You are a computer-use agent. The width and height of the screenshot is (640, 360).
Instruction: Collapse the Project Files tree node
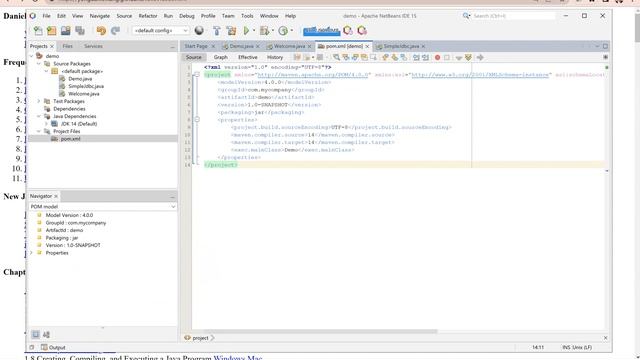click(39, 131)
